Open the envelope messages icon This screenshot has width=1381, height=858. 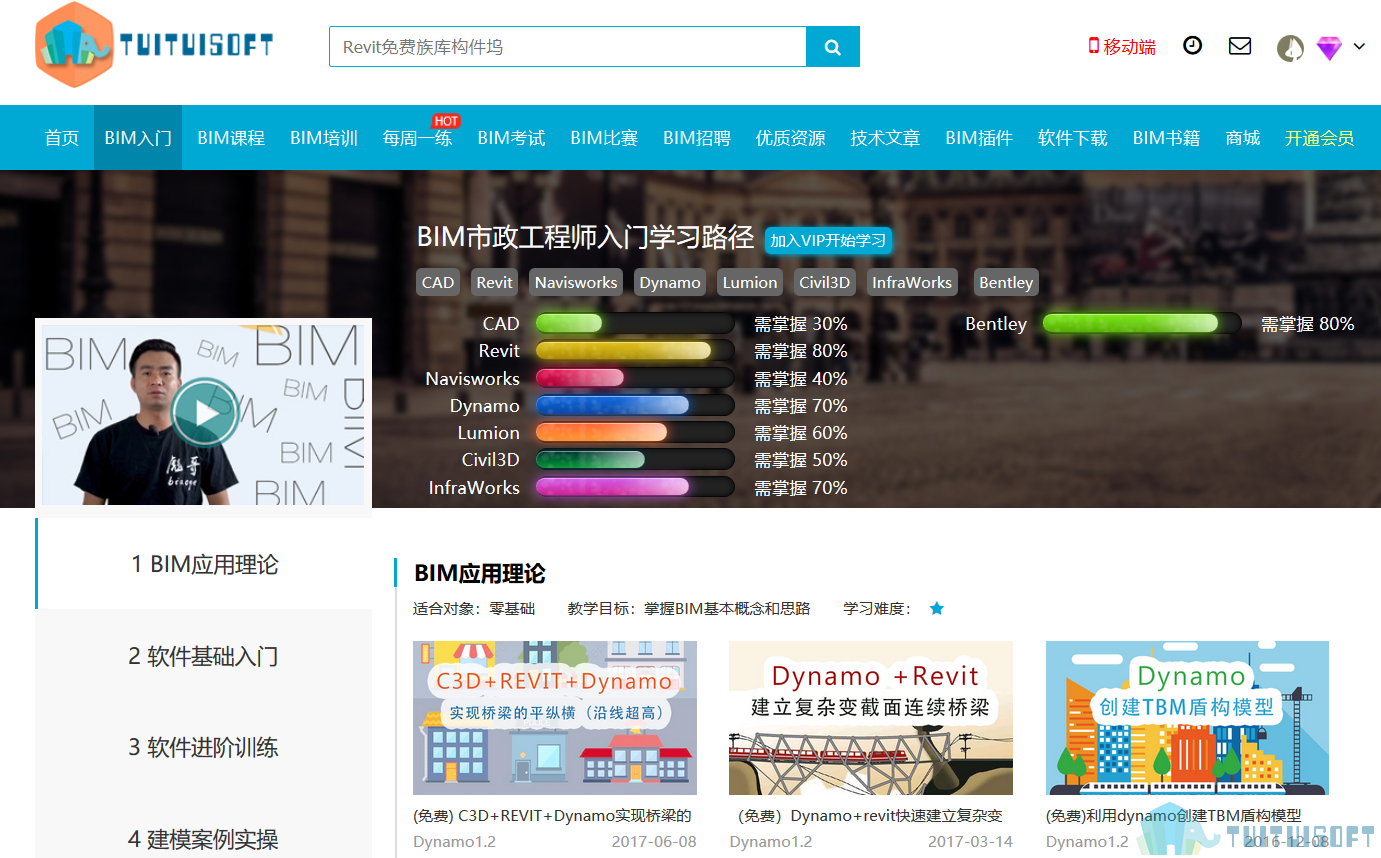click(x=1240, y=46)
